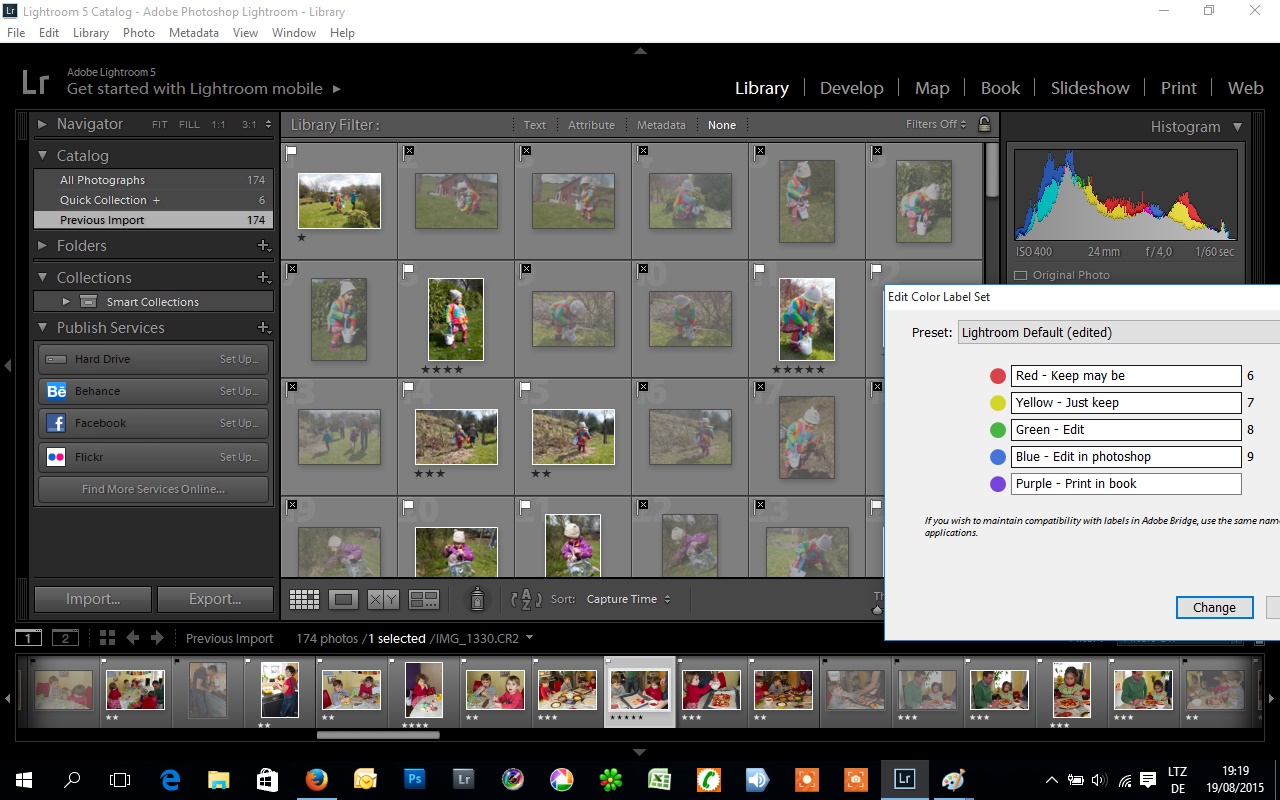Click the Import button

tap(93, 599)
